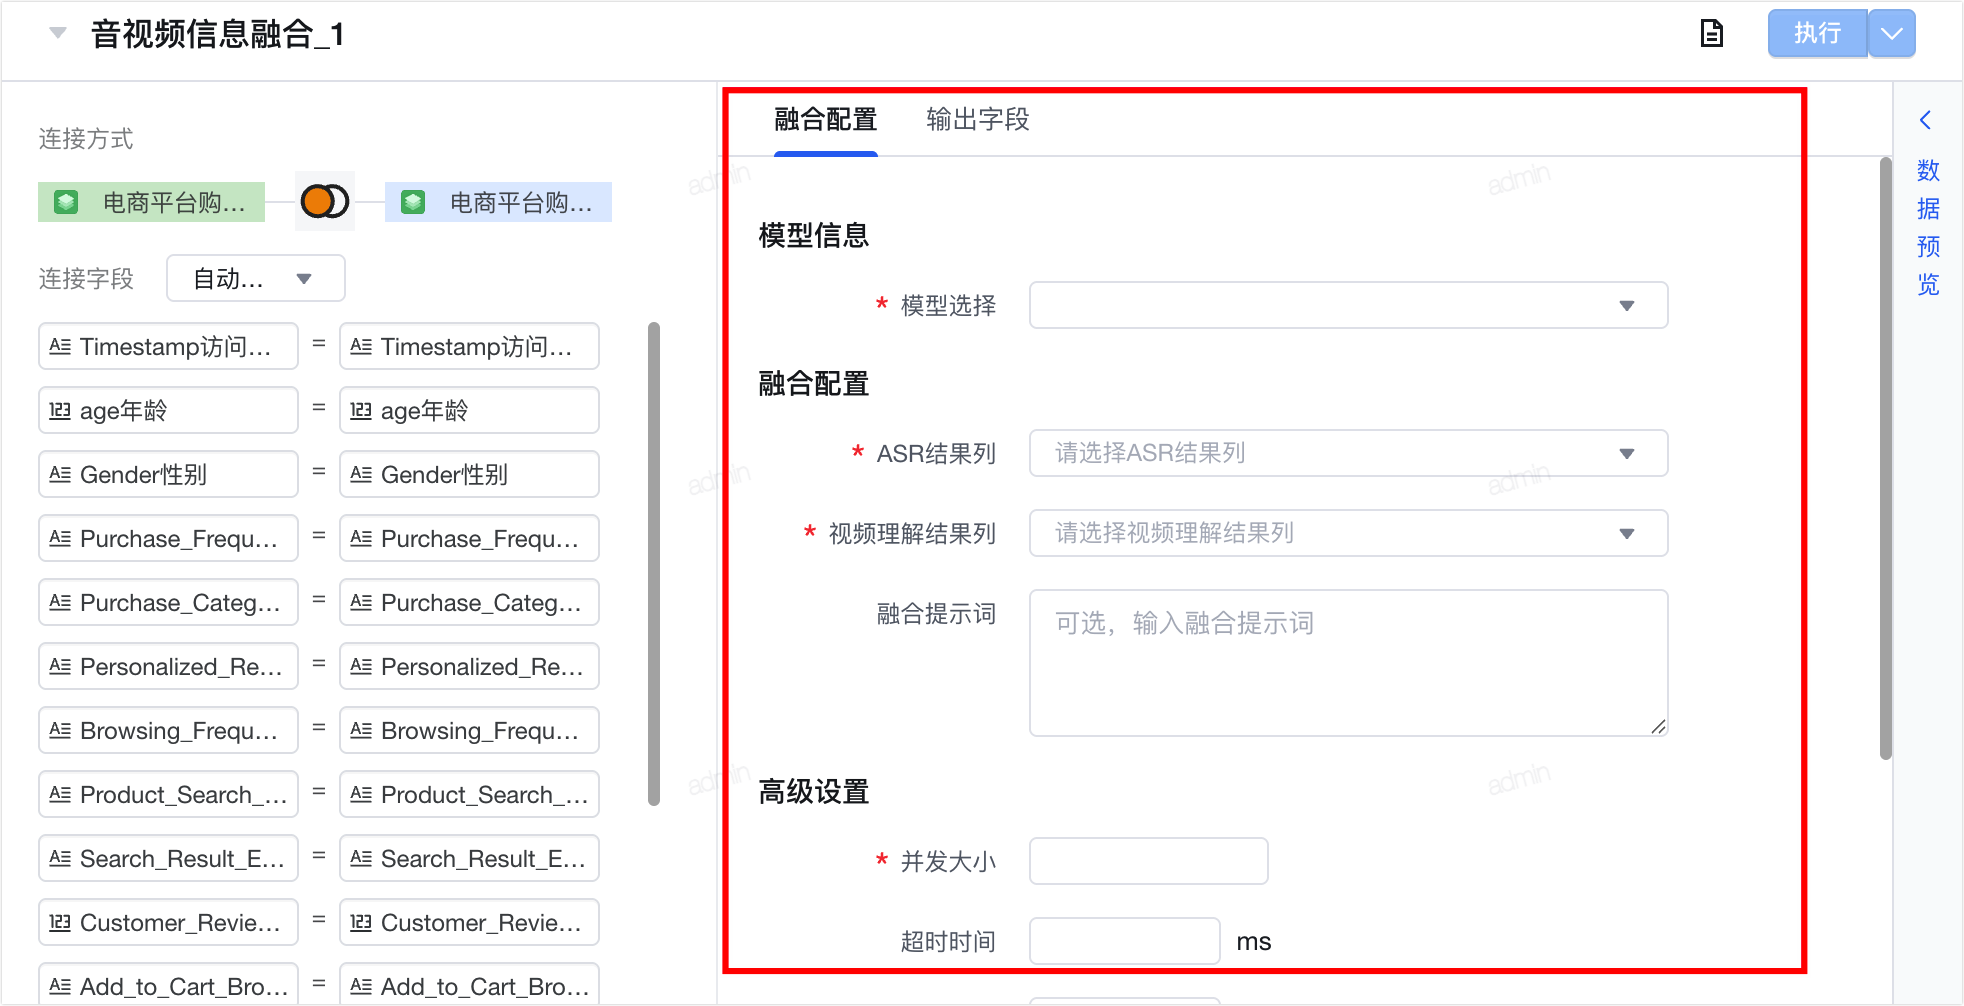Switch to the 融合配置 tab
The width and height of the screenshot is (1964, 1006).
[825, 120]
